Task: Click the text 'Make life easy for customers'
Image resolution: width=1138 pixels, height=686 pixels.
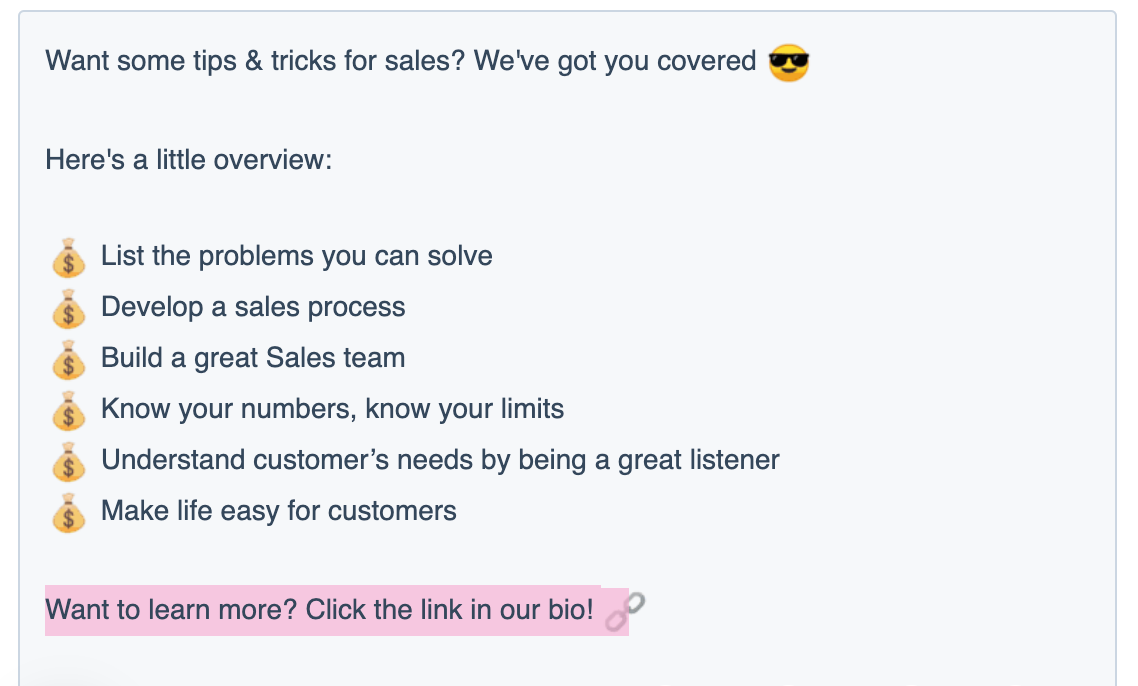Action: pyautogui.click(x=279, y=511)
